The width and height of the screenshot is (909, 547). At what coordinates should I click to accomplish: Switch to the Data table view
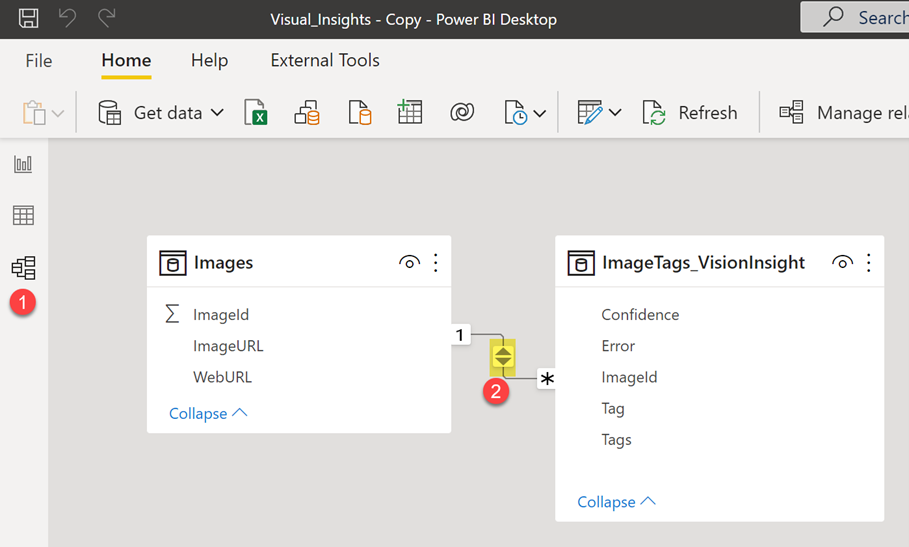(x=23, y=215)
